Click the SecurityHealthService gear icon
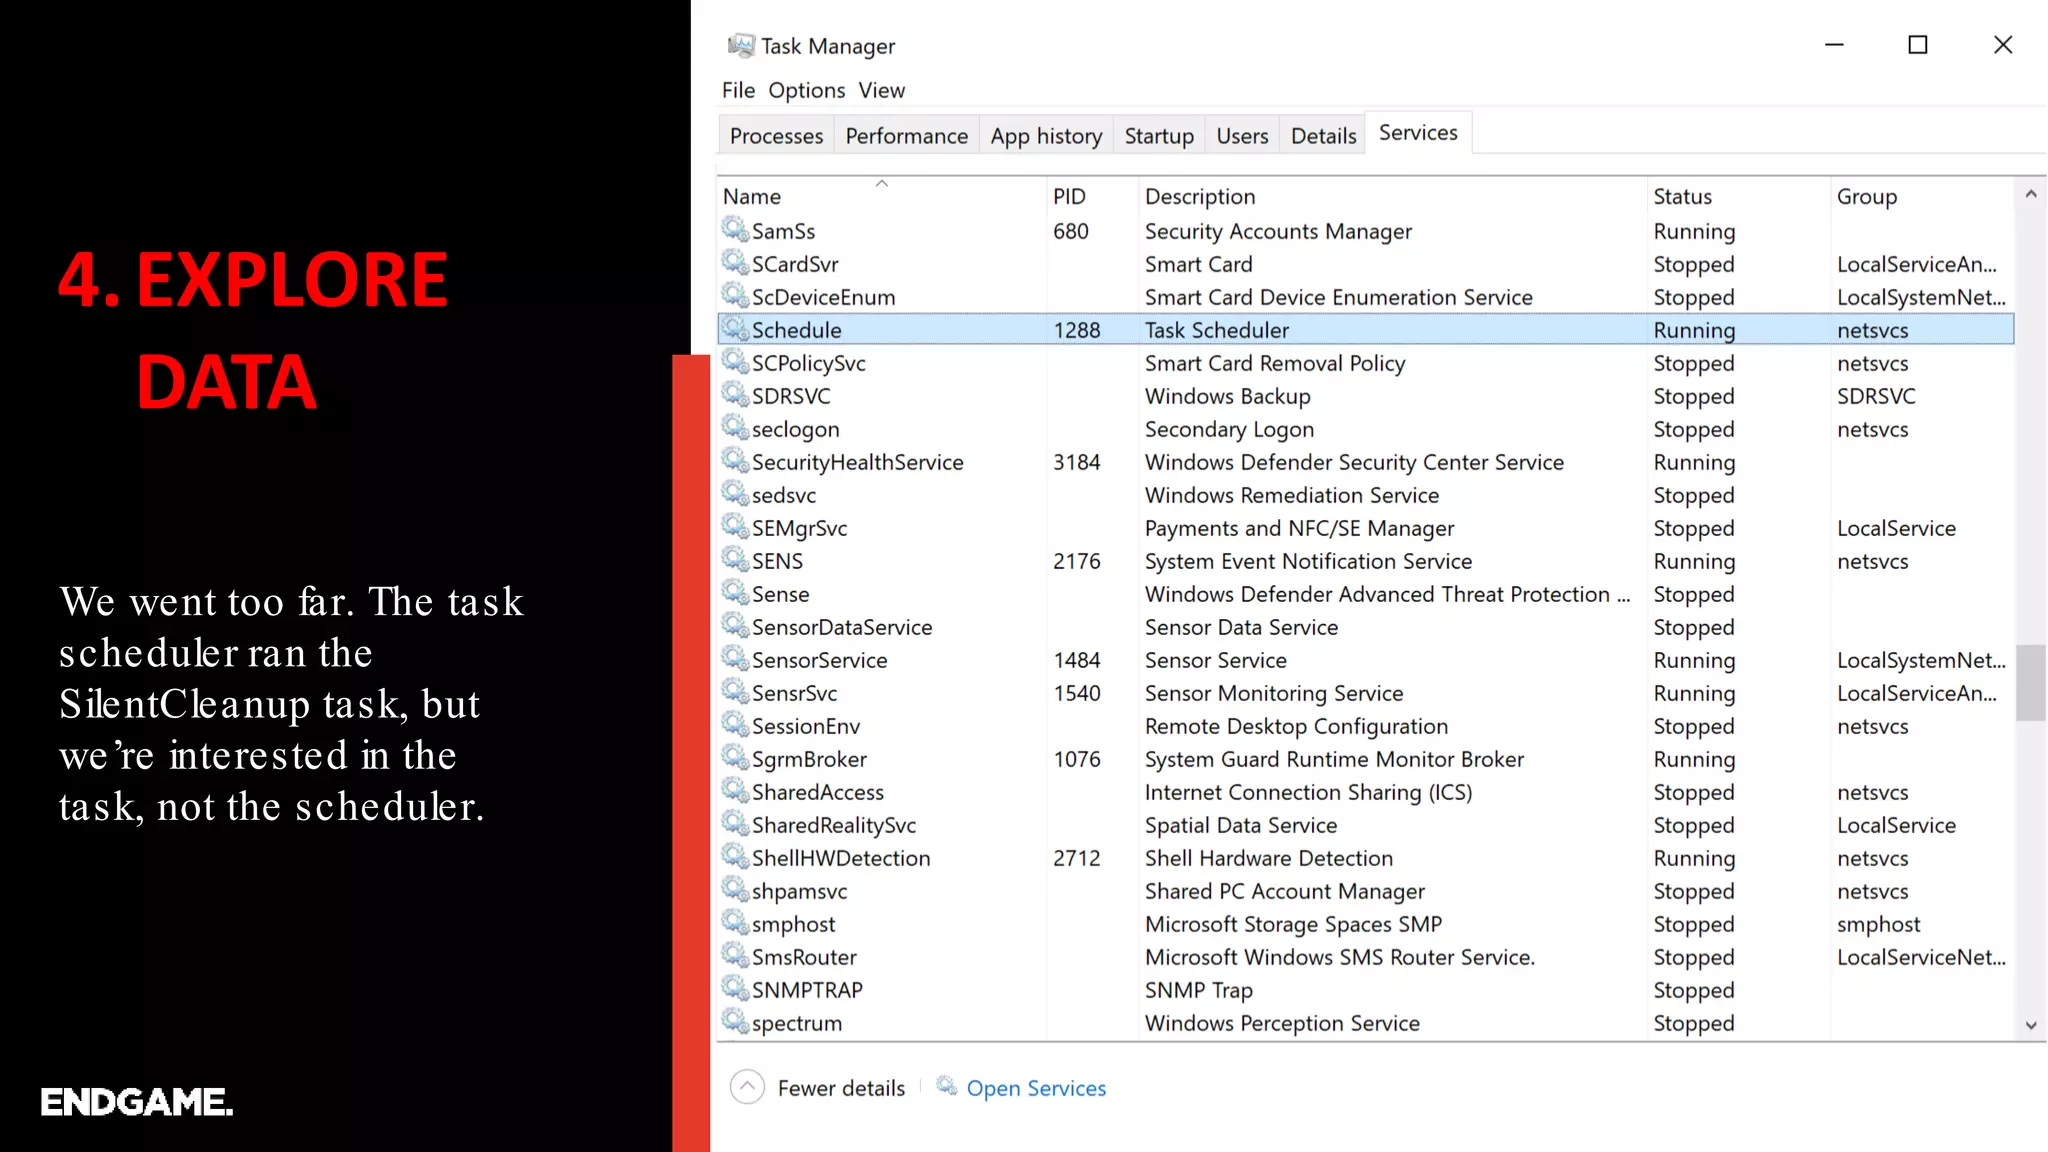This screenshot has height=1152, width=2048. (x=736, y=461)
